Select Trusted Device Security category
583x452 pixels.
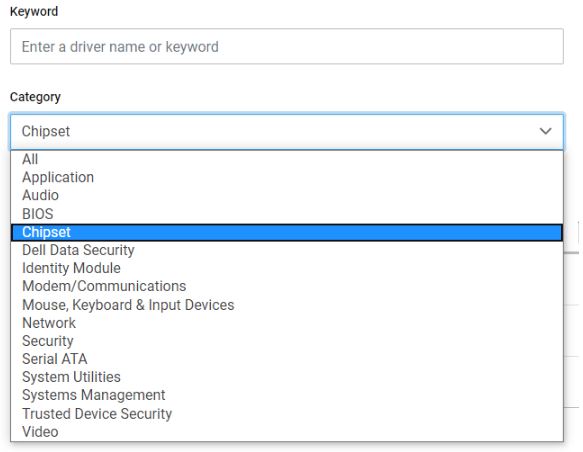(287, 414)
